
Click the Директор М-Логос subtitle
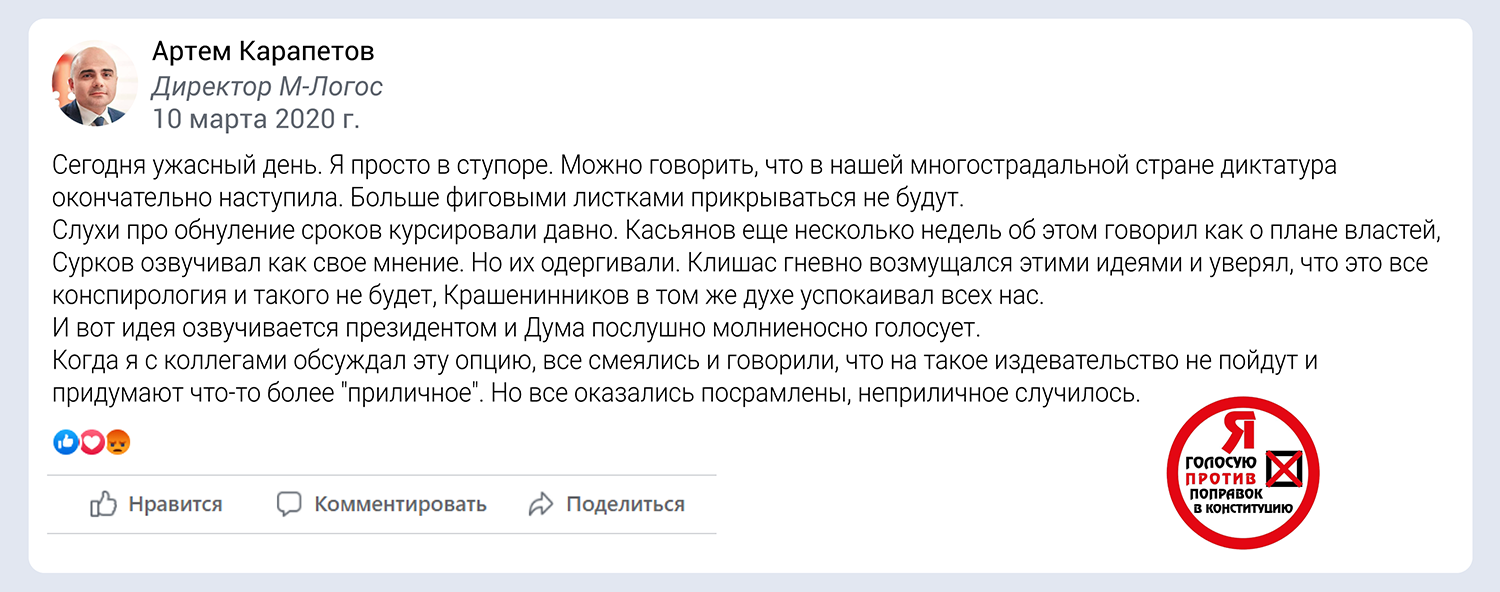point(267,87)
